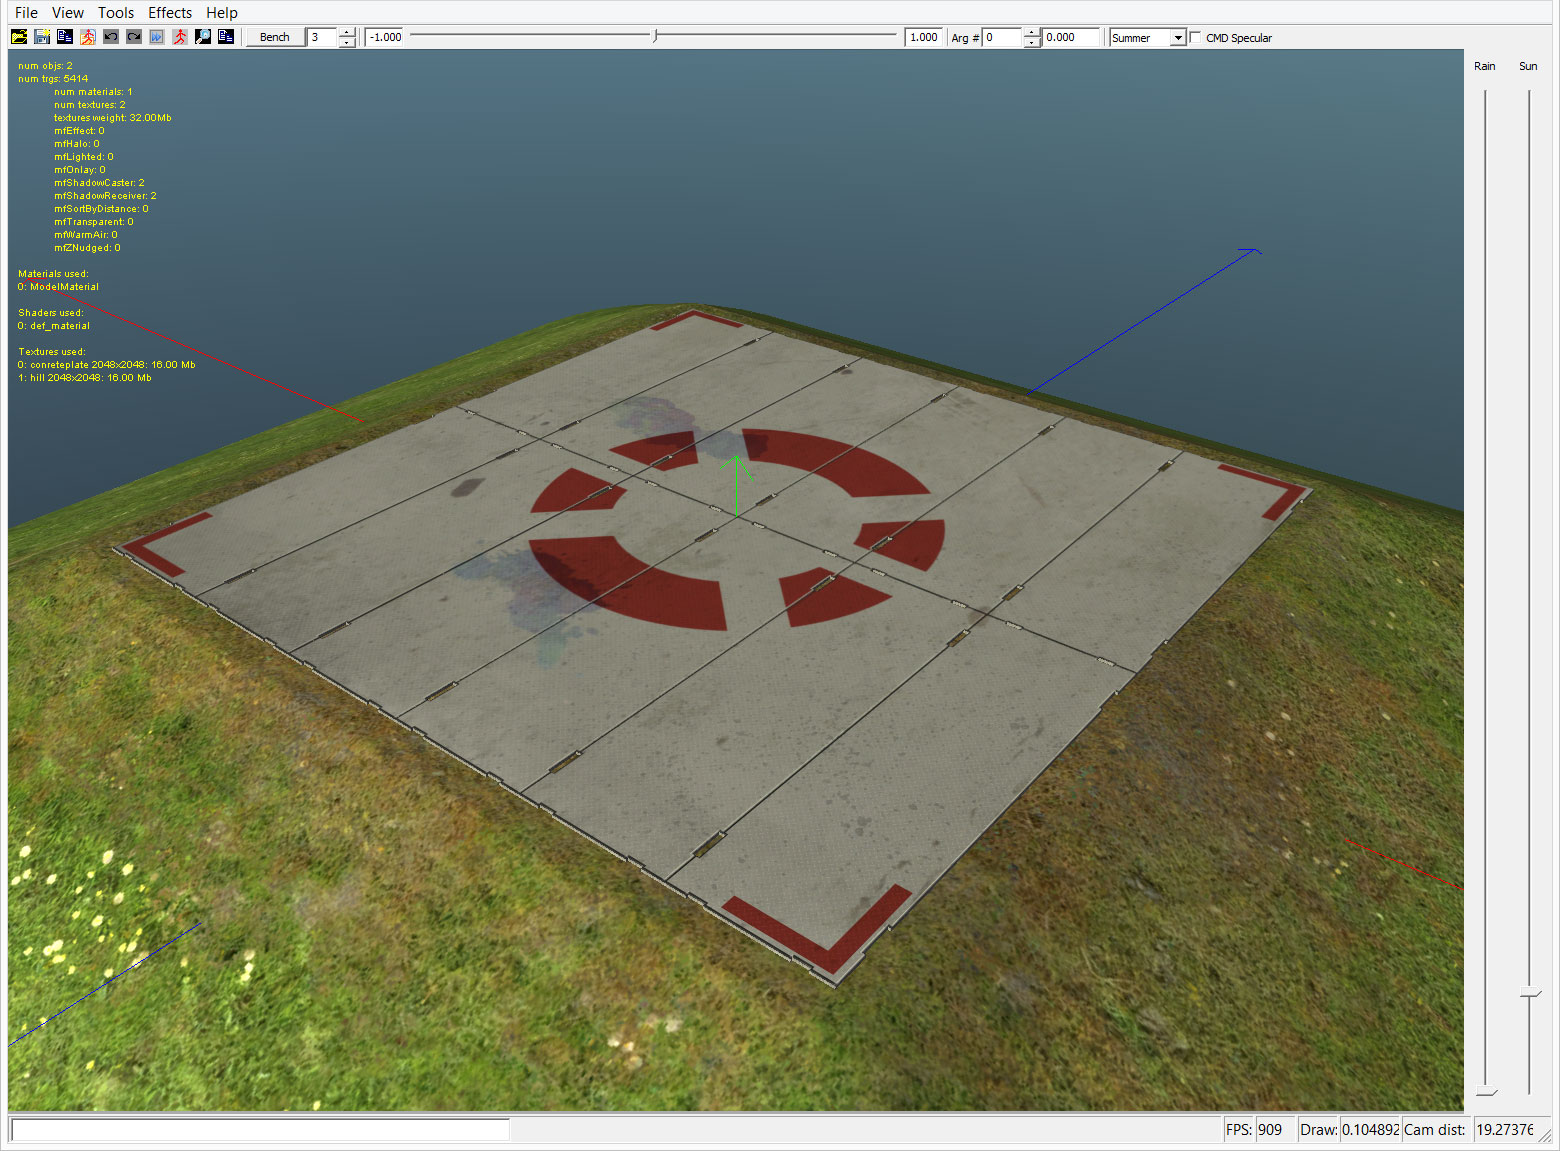The width and height of the screenshot is (1560, 1151).
Task: Click the Redo arrow icon
Action: point(133,36)
